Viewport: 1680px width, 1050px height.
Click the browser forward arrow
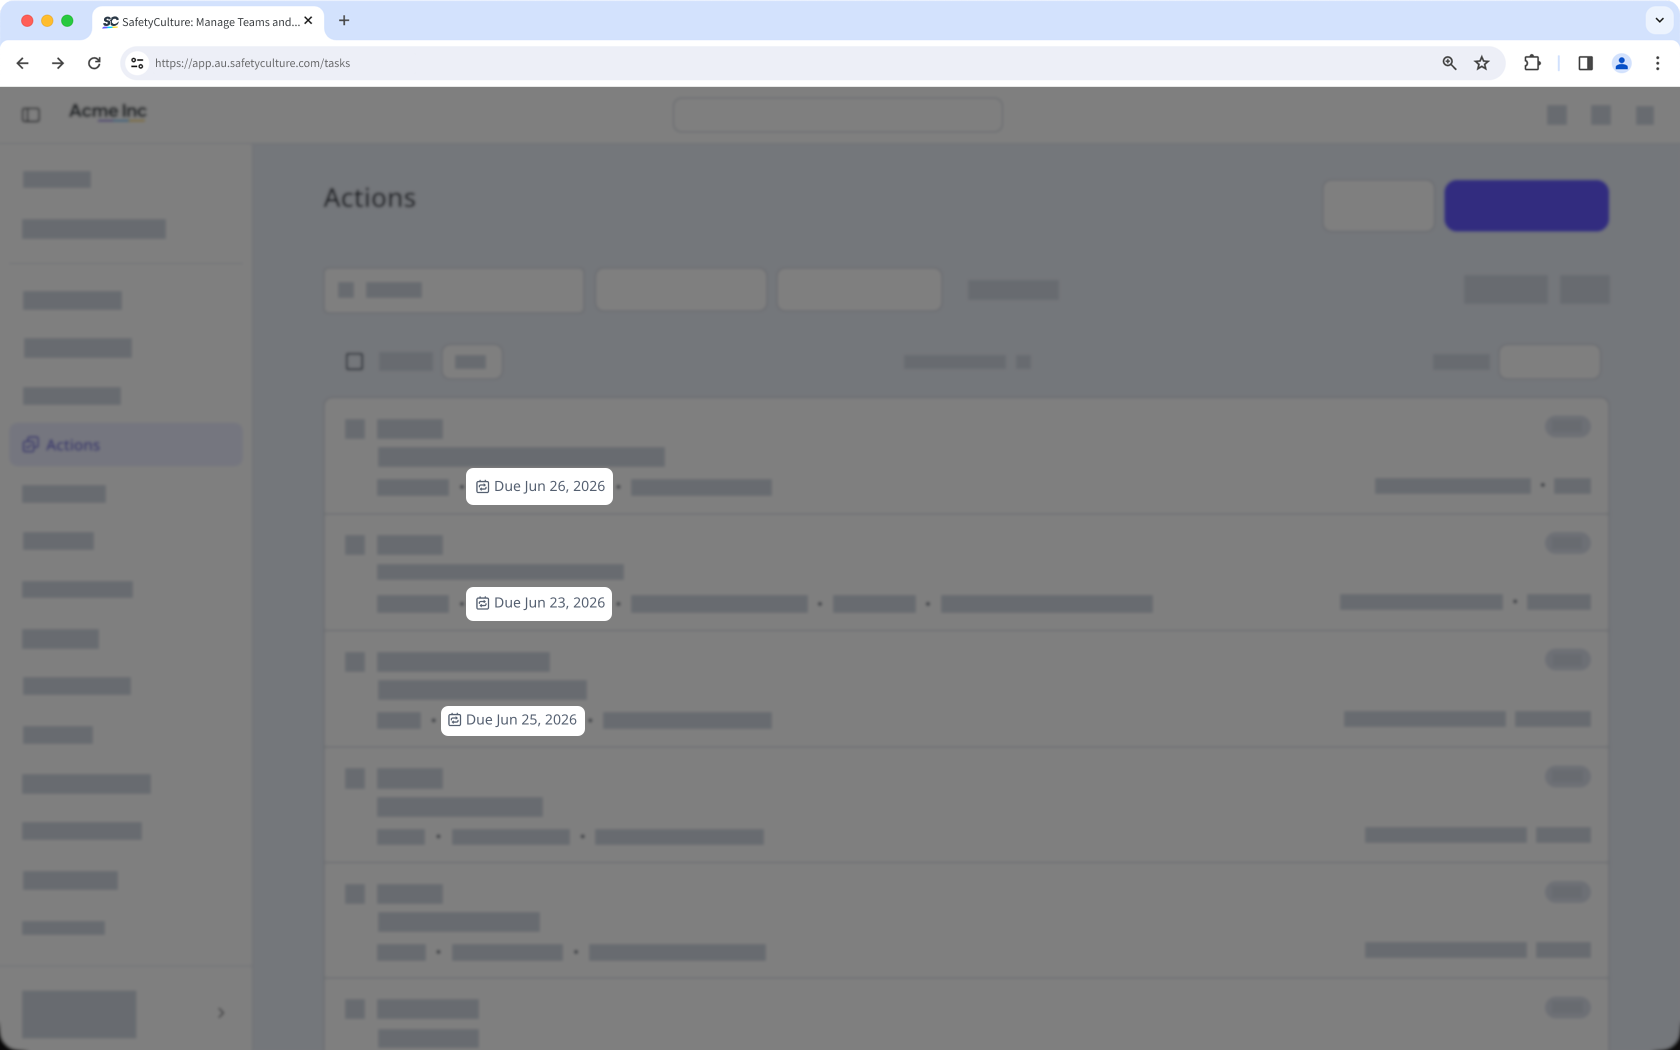pyautogui.click(x=58, y=63)
